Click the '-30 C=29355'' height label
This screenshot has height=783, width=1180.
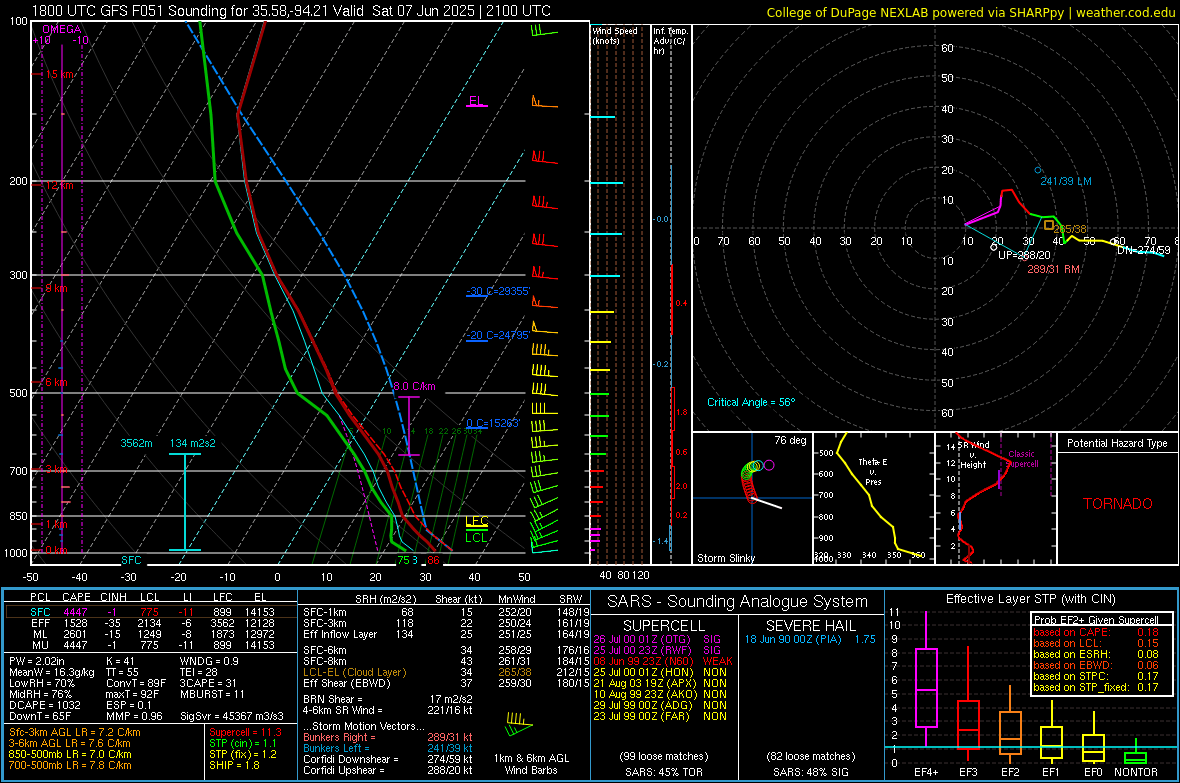[x=498, y=291]
